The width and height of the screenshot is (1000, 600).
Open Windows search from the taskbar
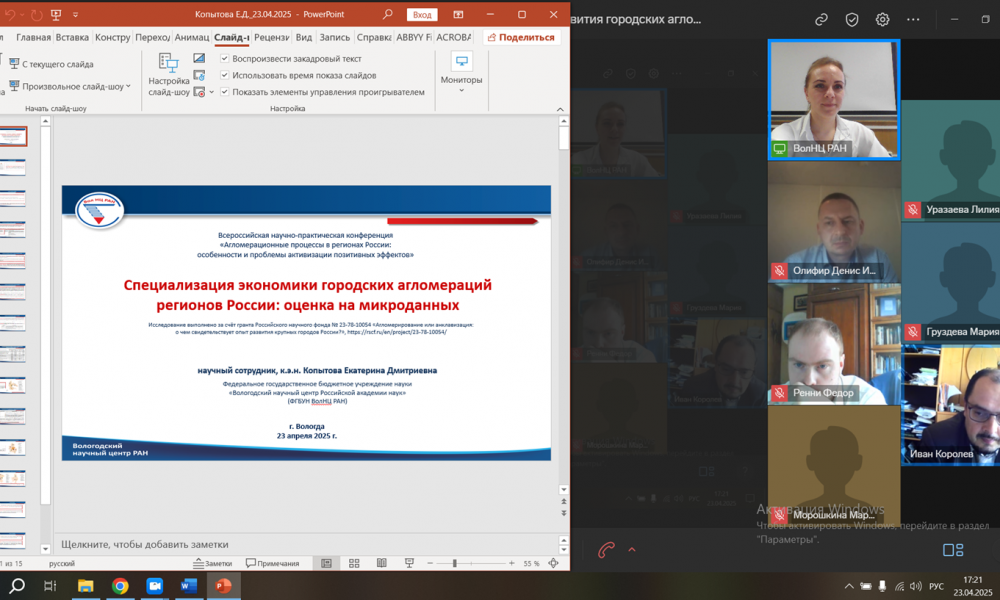pyautogui.click(x=17, y=585)
